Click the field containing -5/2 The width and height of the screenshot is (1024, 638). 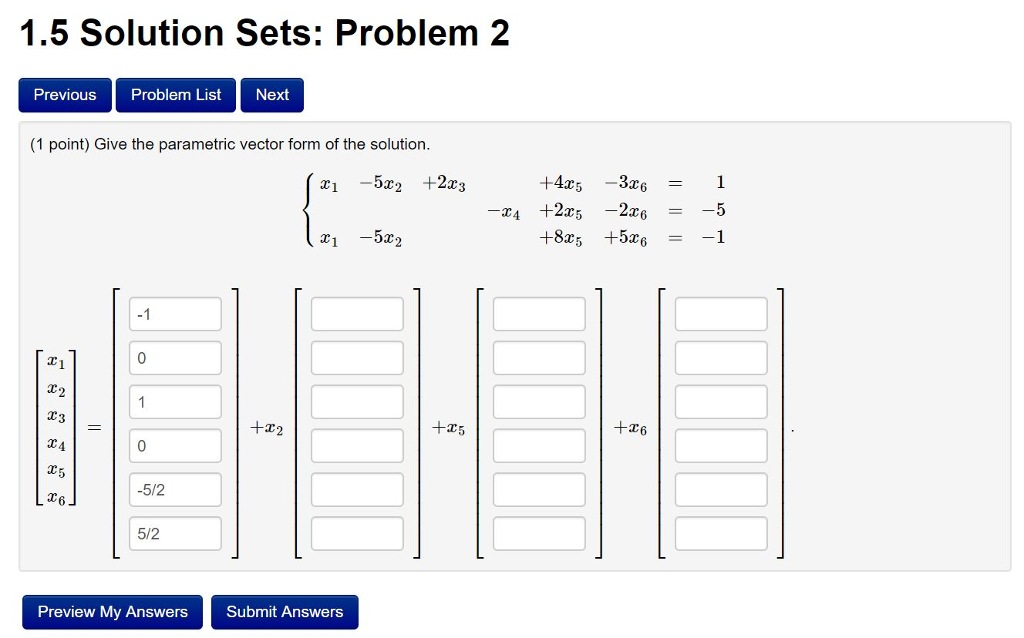(175, 489)
